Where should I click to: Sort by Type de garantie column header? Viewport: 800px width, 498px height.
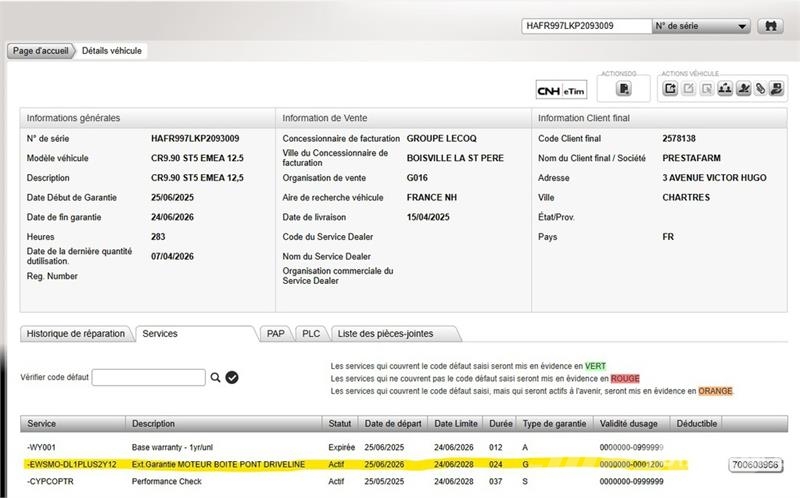[555, 424]
